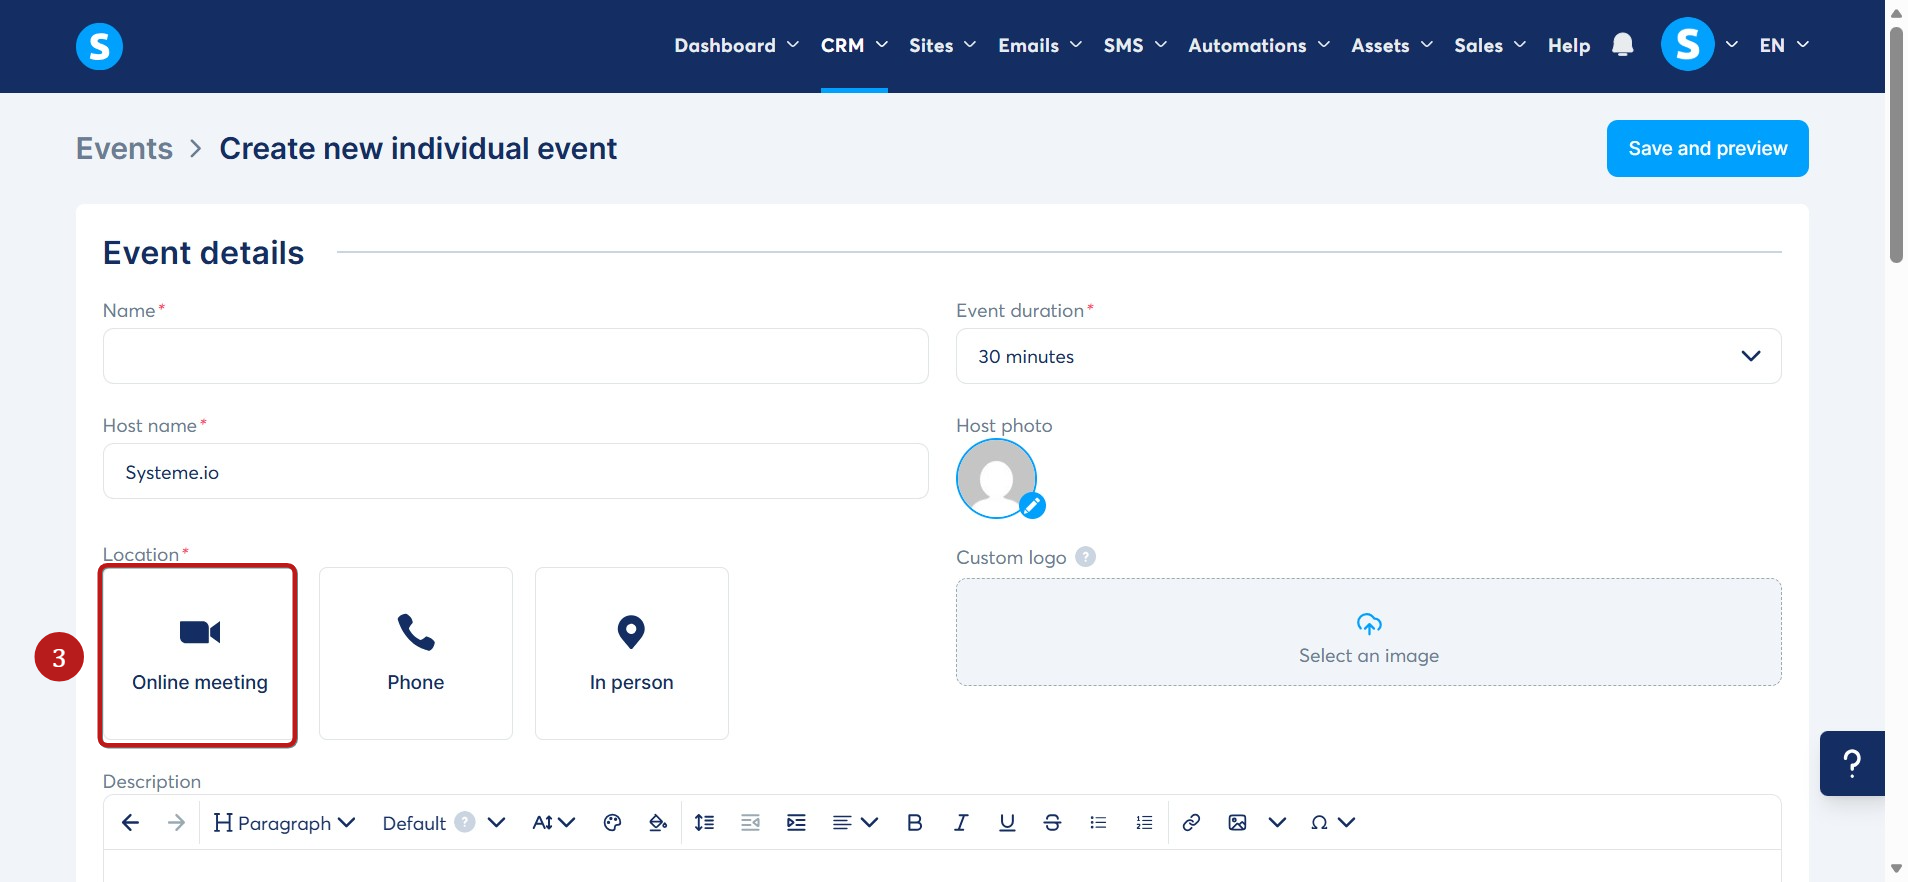Viewport: 1908px width, 882px height.
Task: Open the special characters omega dropdown
Action: [x=1332, y=822]
